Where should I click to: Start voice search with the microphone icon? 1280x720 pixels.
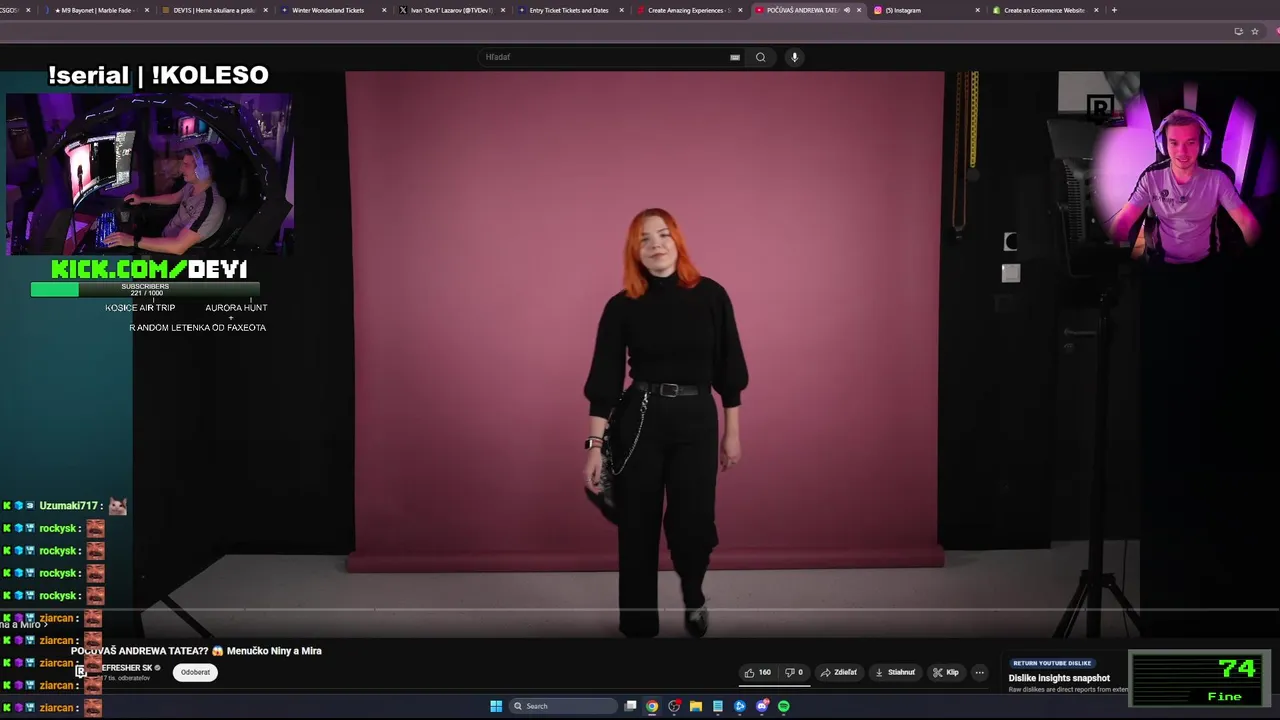pos(794,57)
